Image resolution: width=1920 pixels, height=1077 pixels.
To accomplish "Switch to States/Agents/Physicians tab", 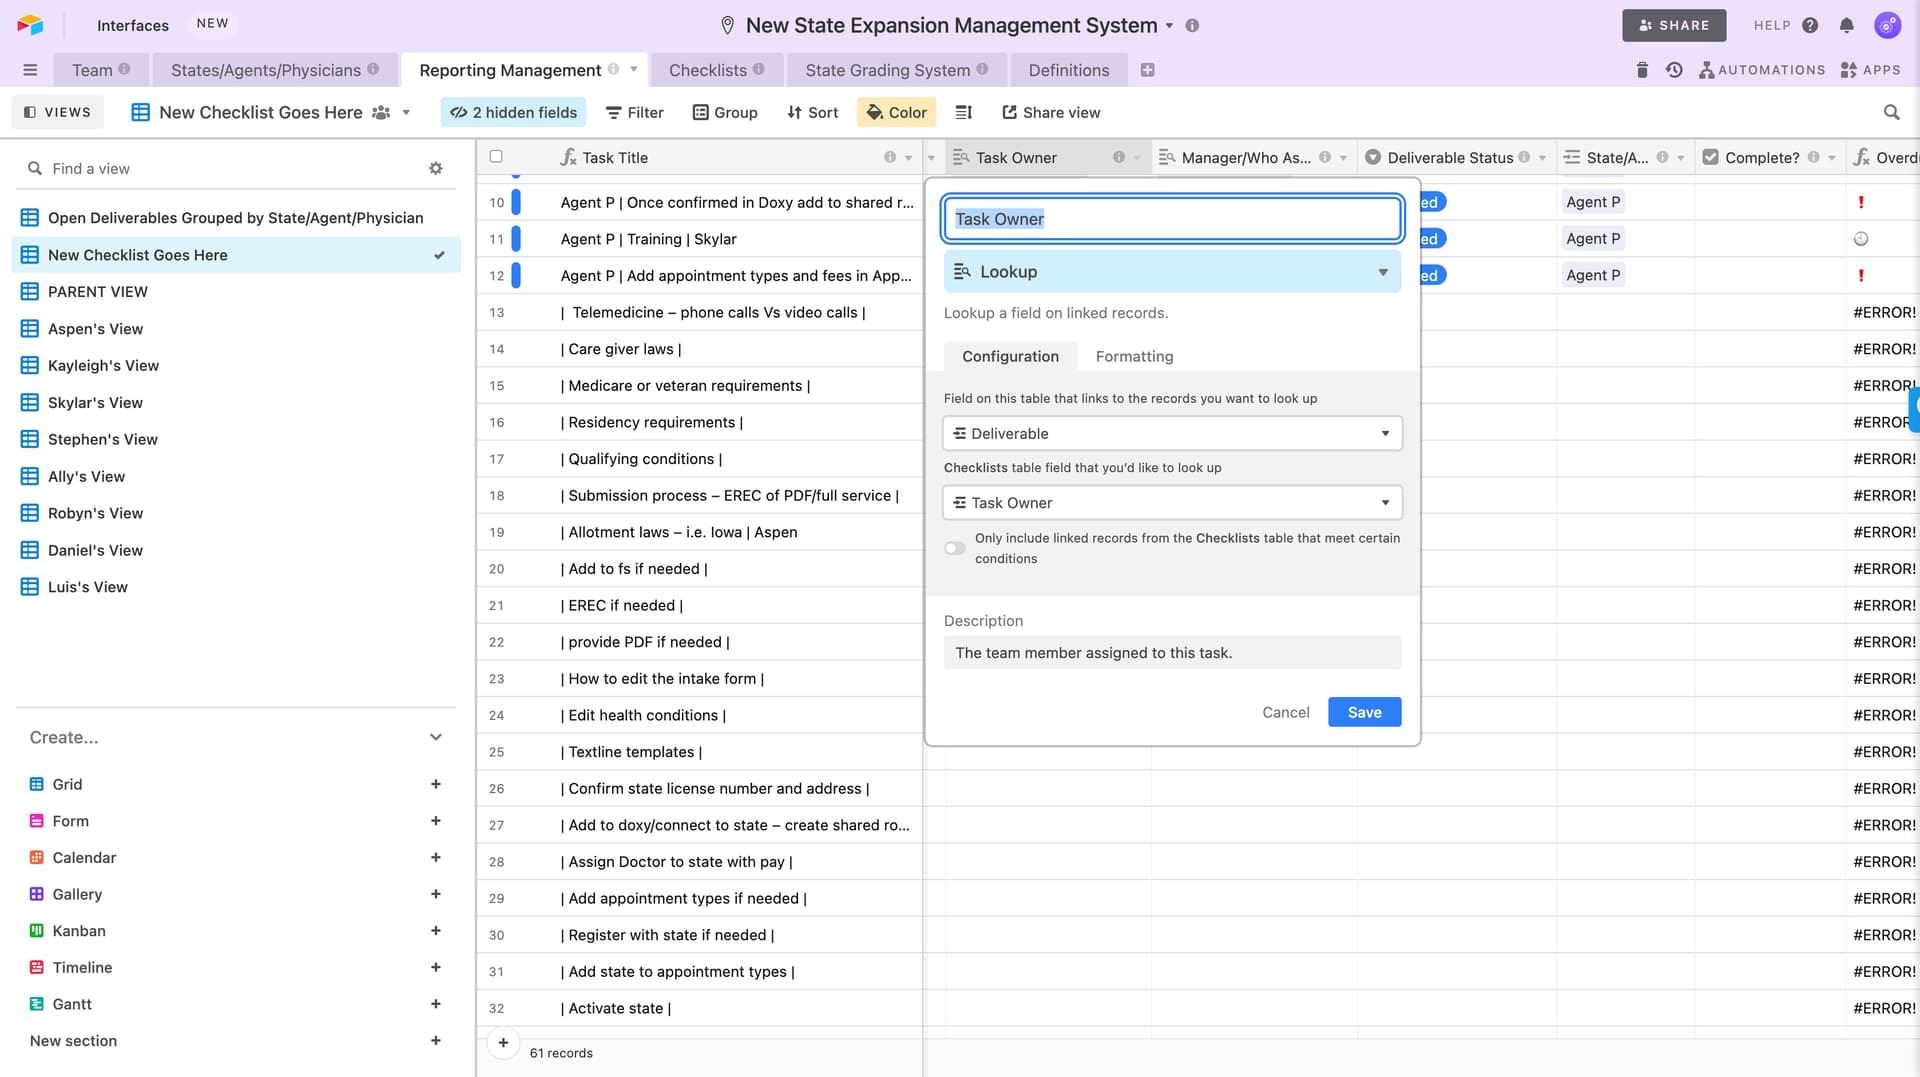I will click(275, 70).
